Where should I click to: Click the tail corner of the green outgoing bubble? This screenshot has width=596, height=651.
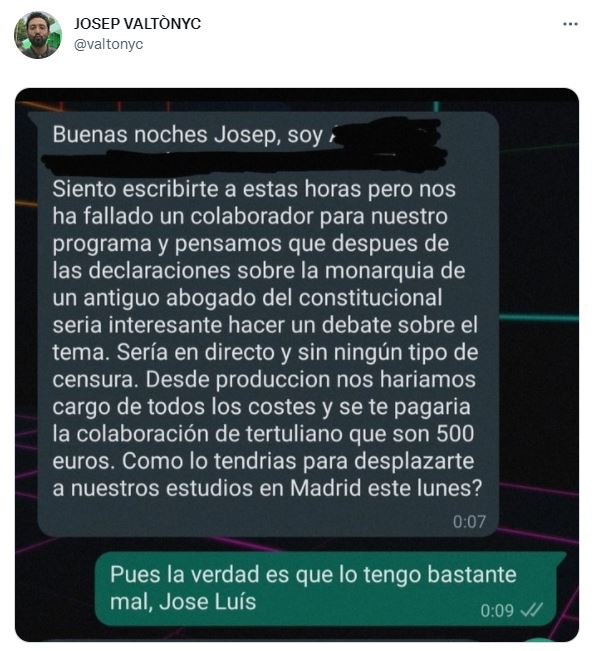click(x=561, y=557)
